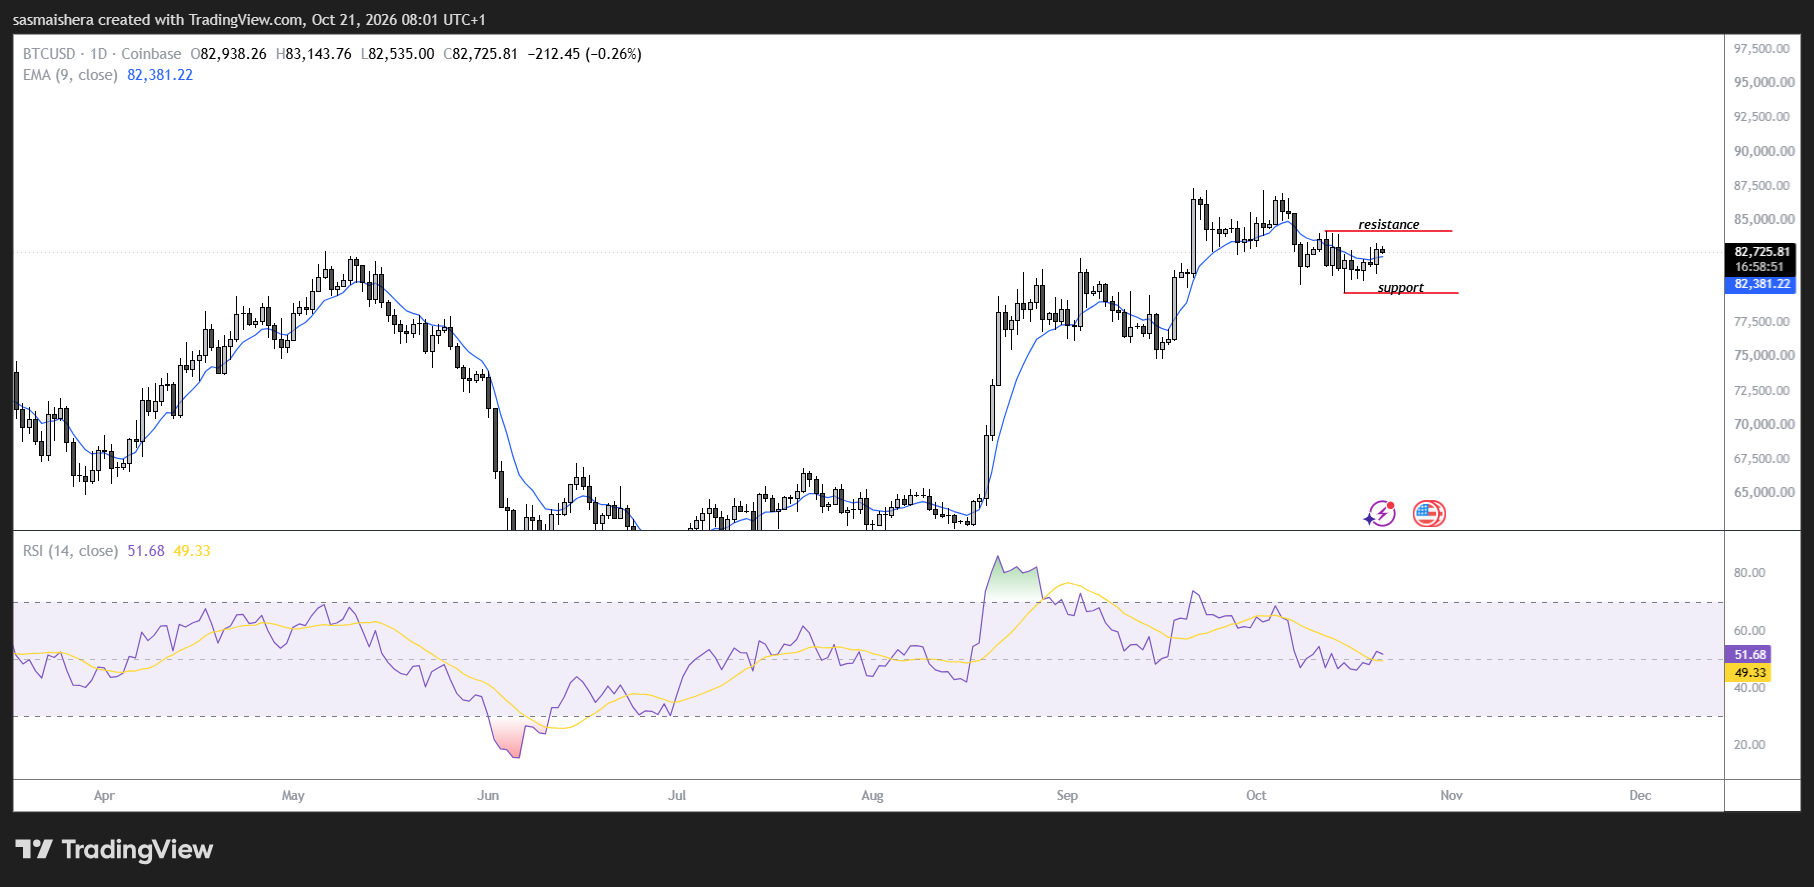Screen dimensions: 1814x887
Task: Click the −212.45 (−0.26%) change value
Action: 585,54
